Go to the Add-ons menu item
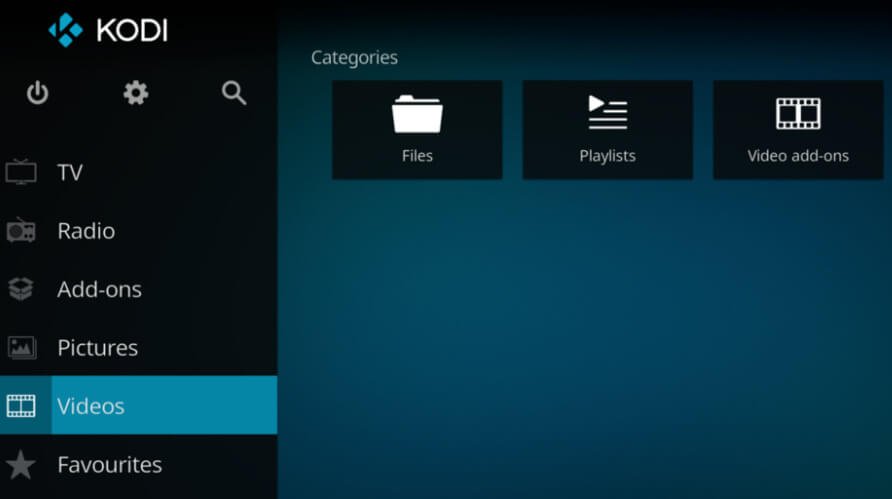892x499 pixels. pos(139,289)
